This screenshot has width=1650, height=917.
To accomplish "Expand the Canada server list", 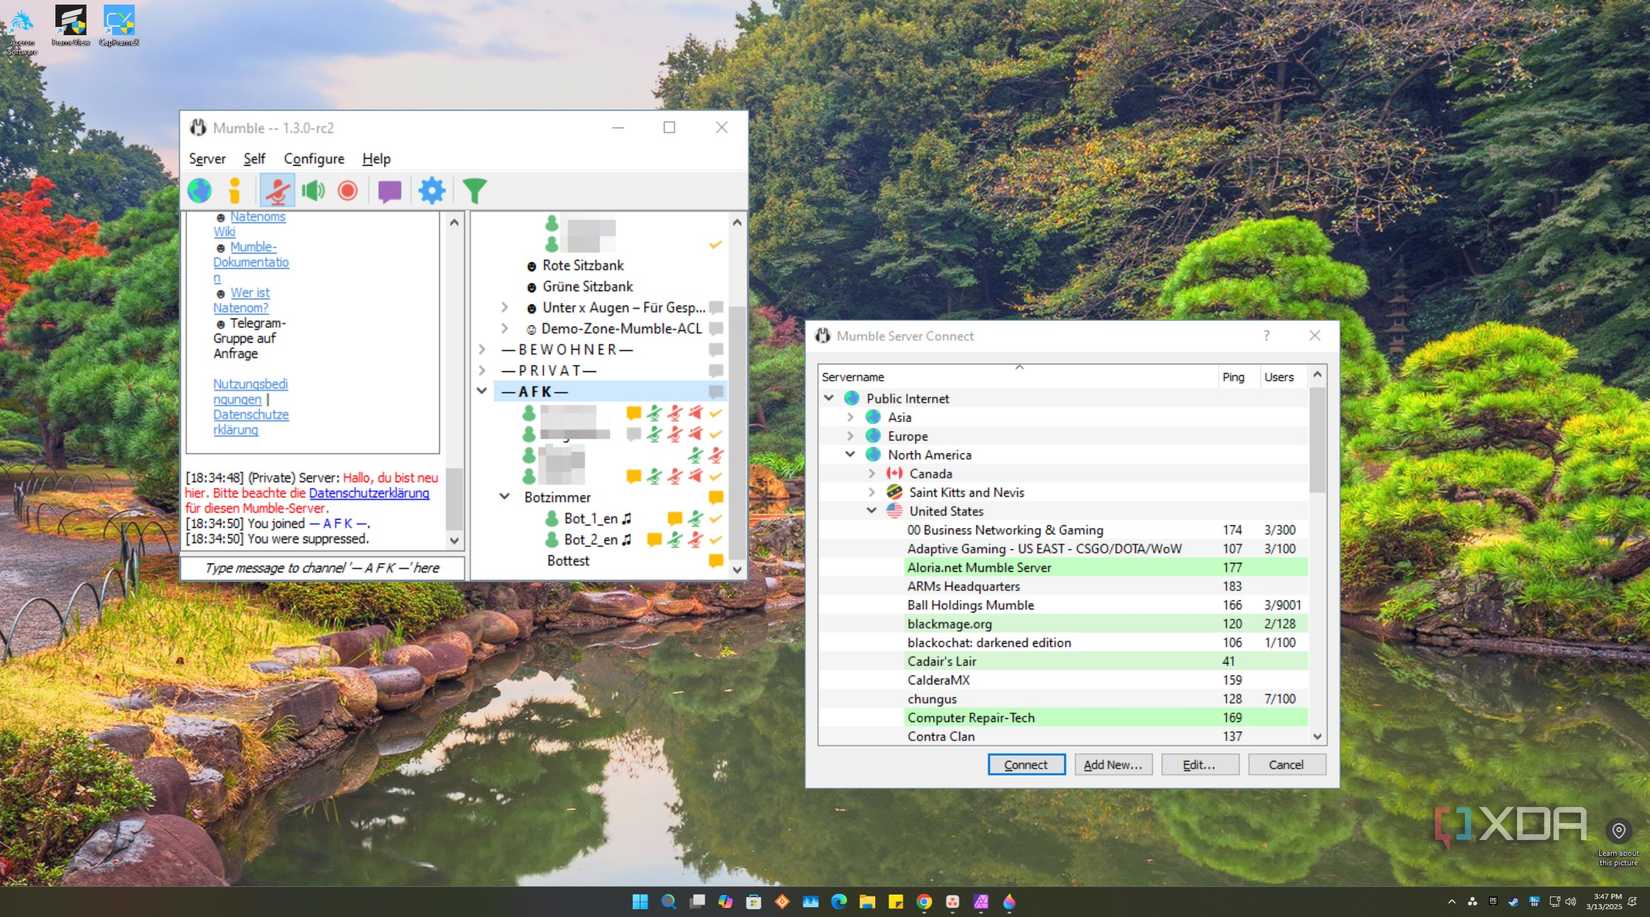I will pyautogui.click(x=872, y=473).
